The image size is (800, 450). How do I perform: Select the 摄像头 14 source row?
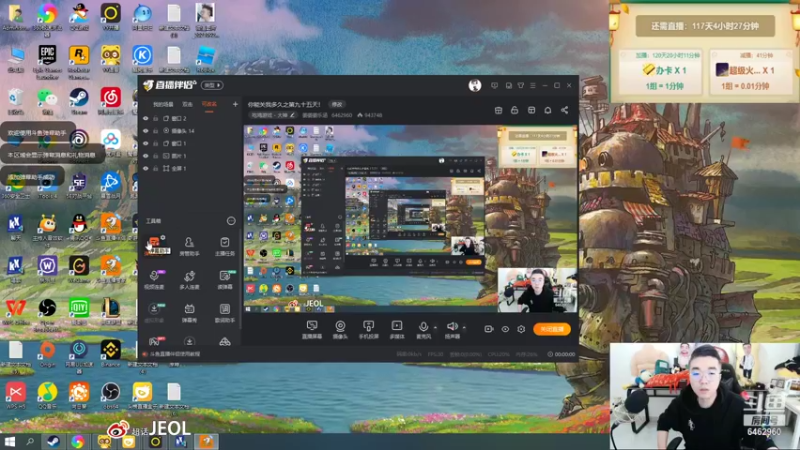190,131
